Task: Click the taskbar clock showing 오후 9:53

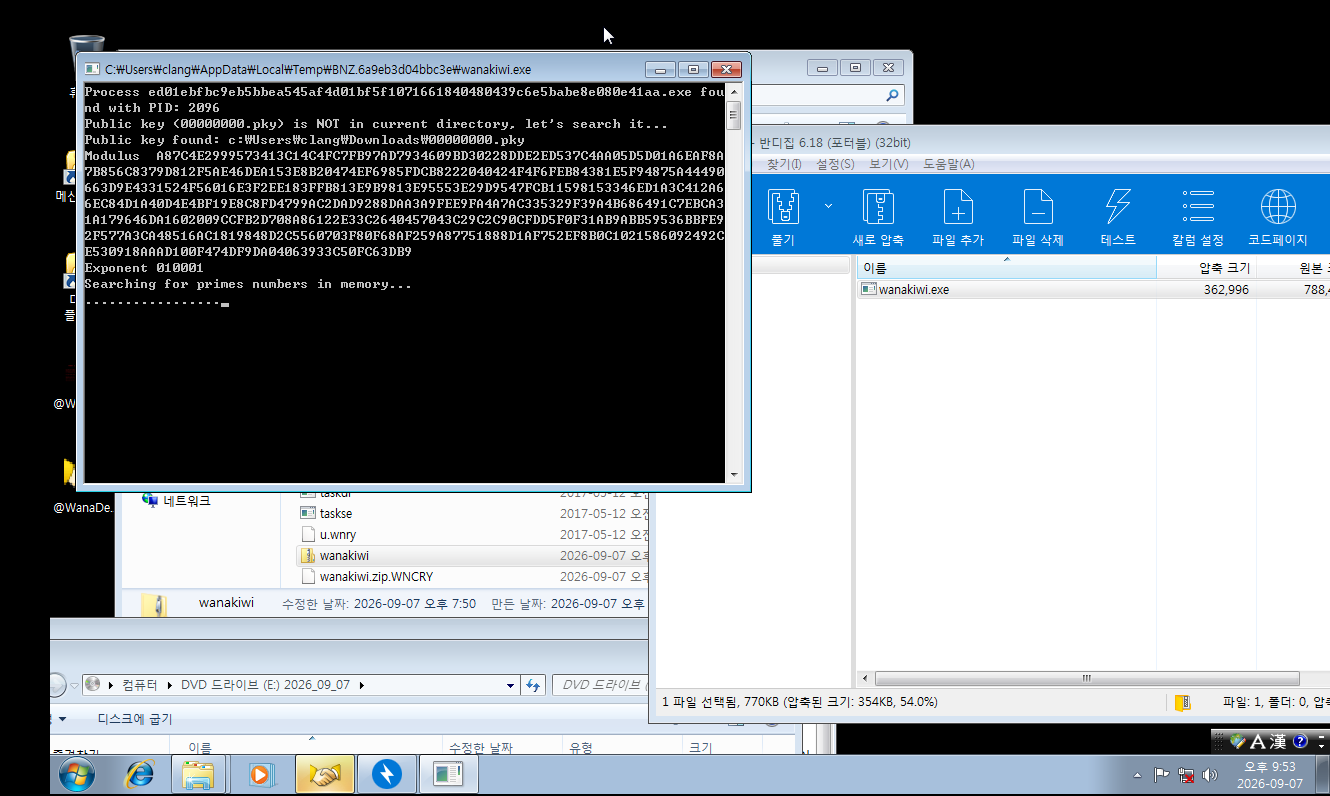Action: pos(1268,775)
